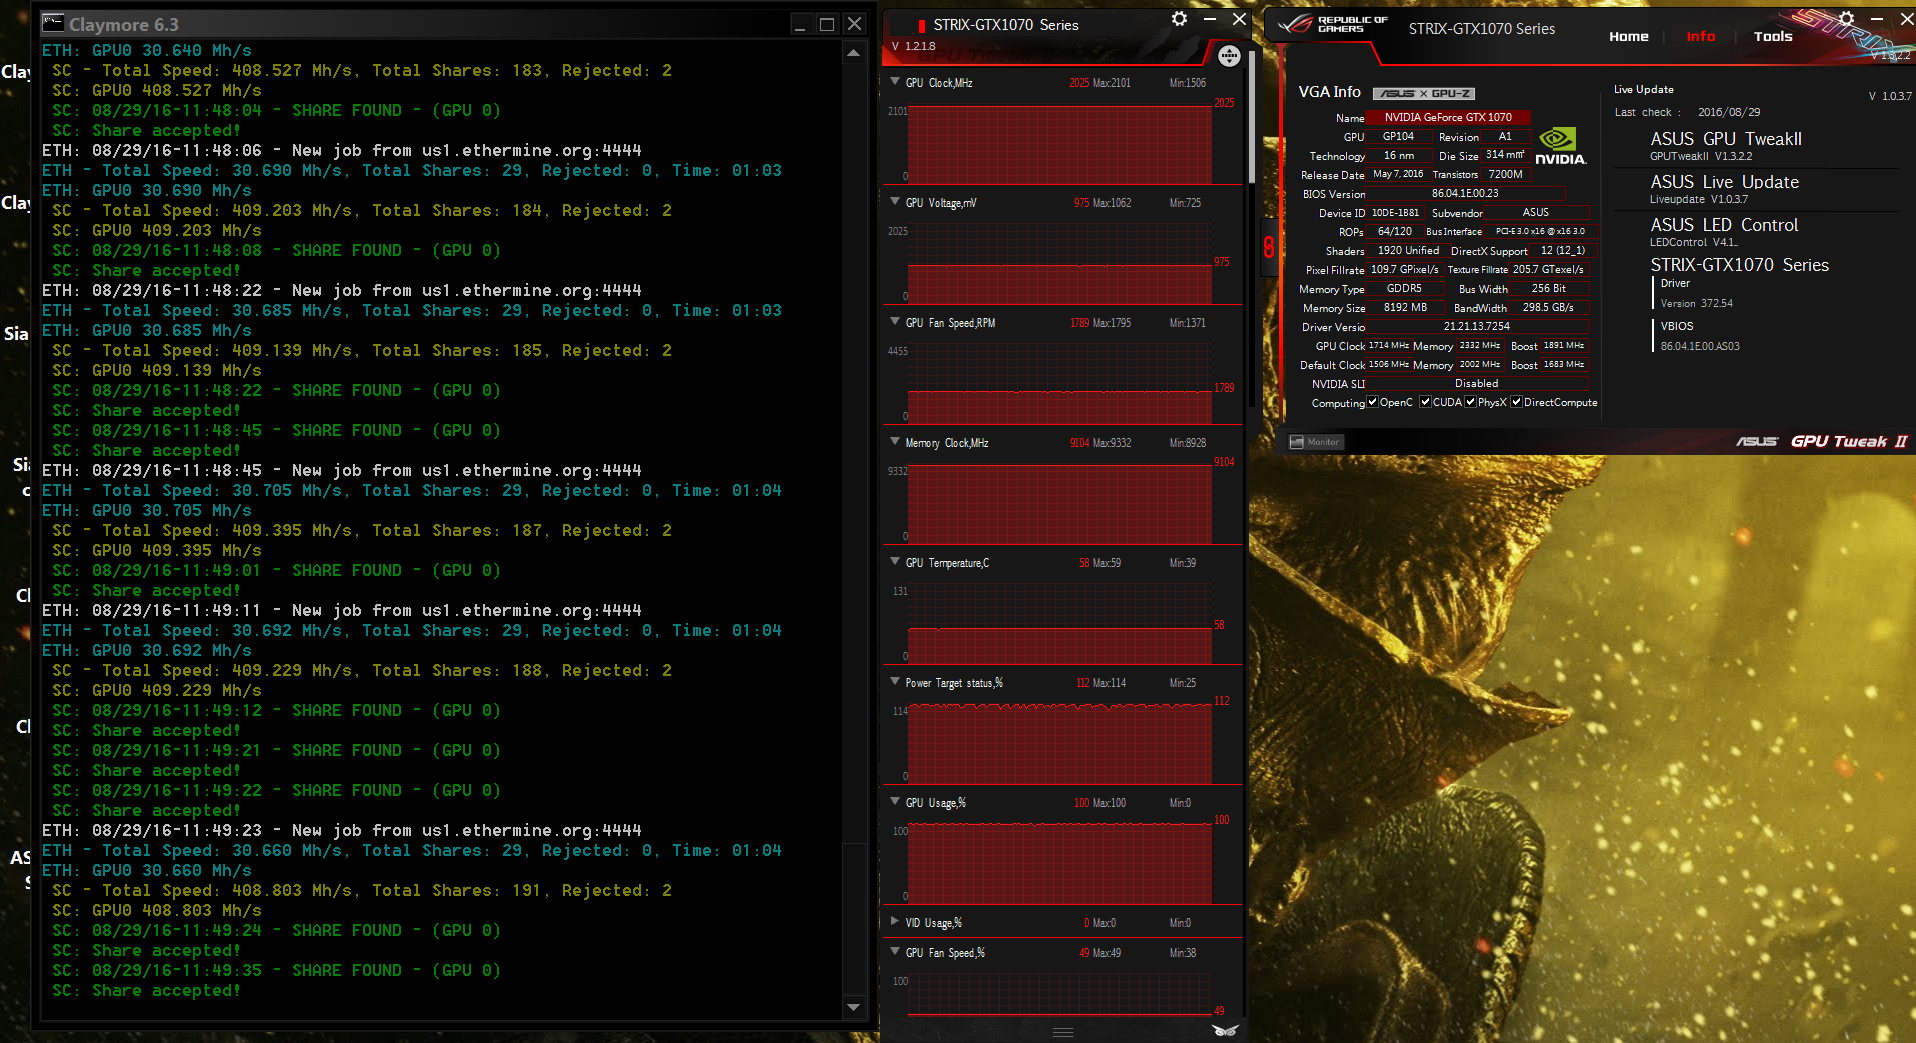The width and height of the screenshot is (1916, 1043).
Task: Click the Monitor button in GPU Tweak
Action: (1315, 442)
